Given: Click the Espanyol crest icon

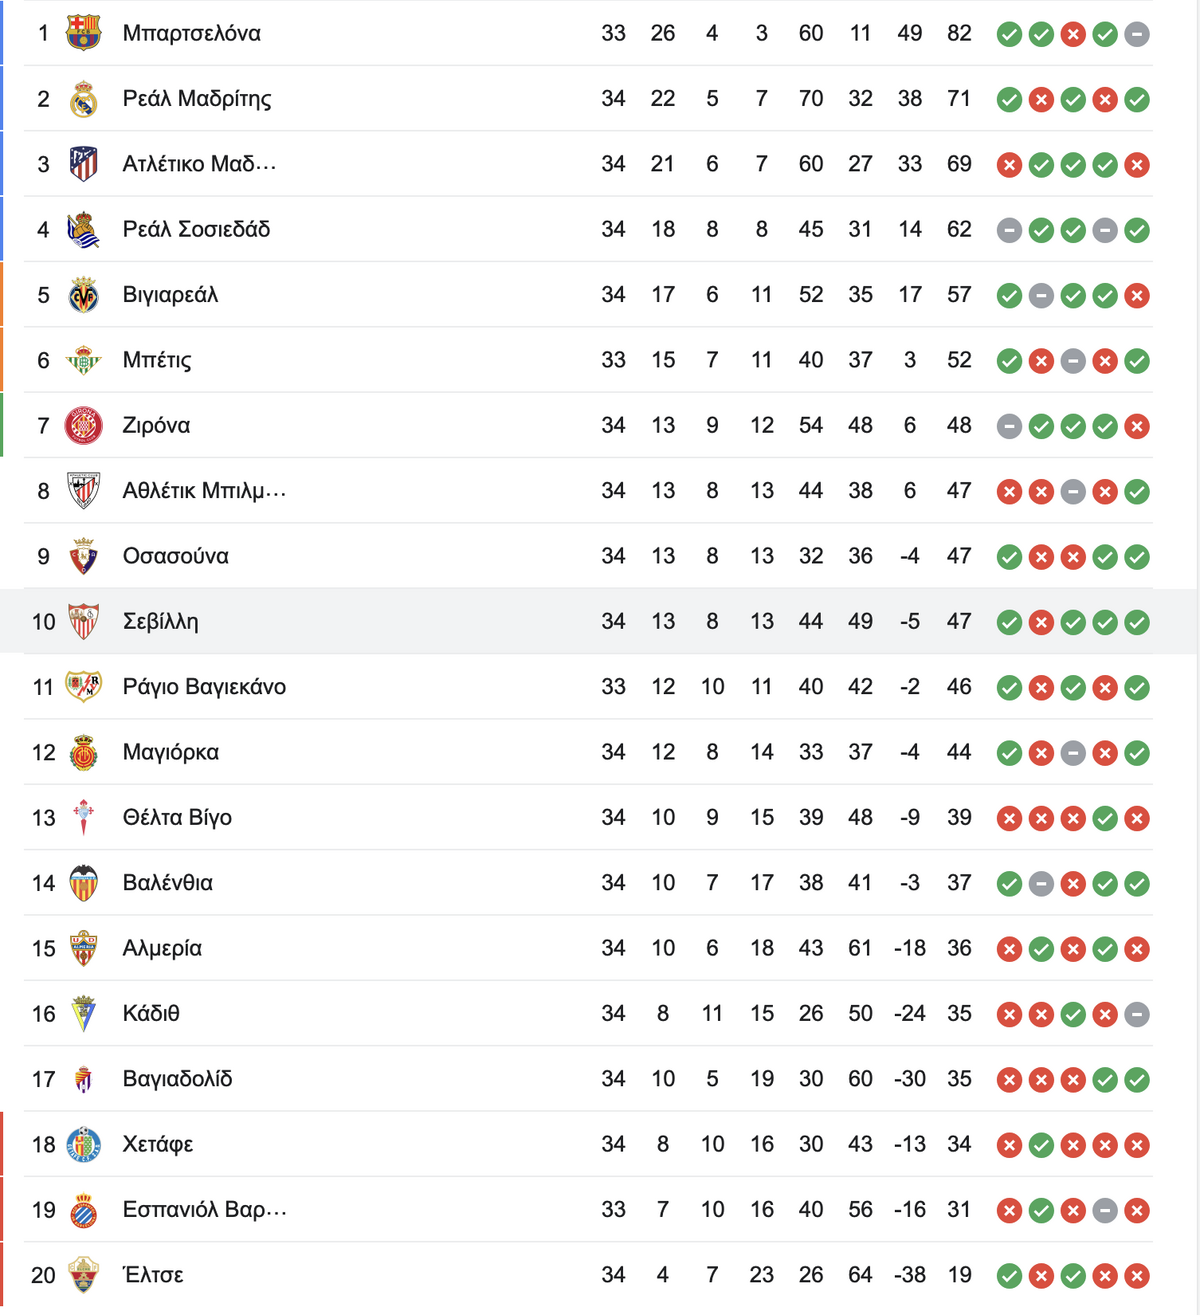Looking at the screenshot, I should 83,1210.
